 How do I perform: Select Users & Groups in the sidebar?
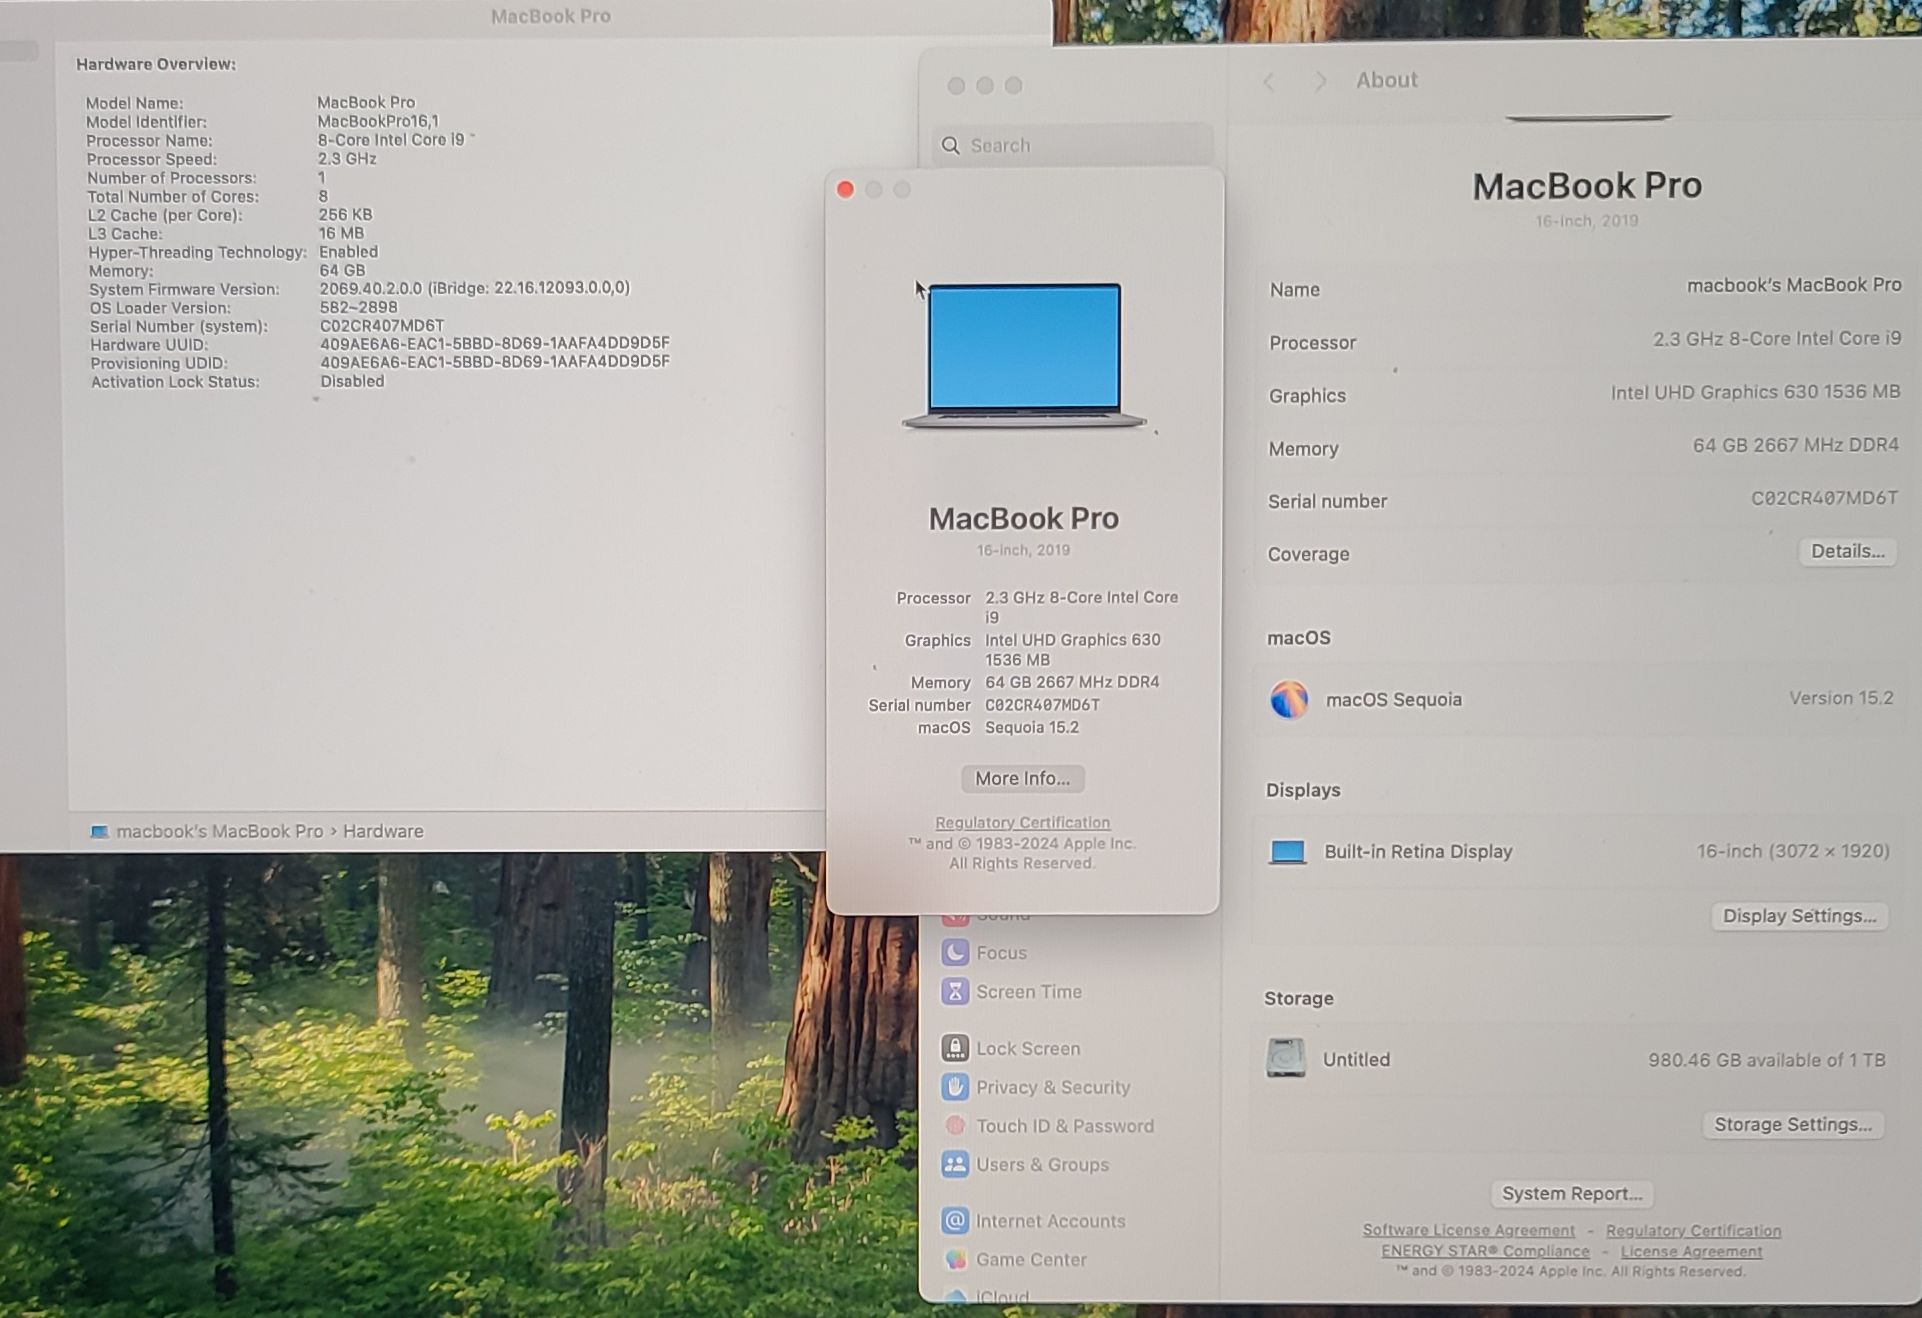click(1041, 1165)
